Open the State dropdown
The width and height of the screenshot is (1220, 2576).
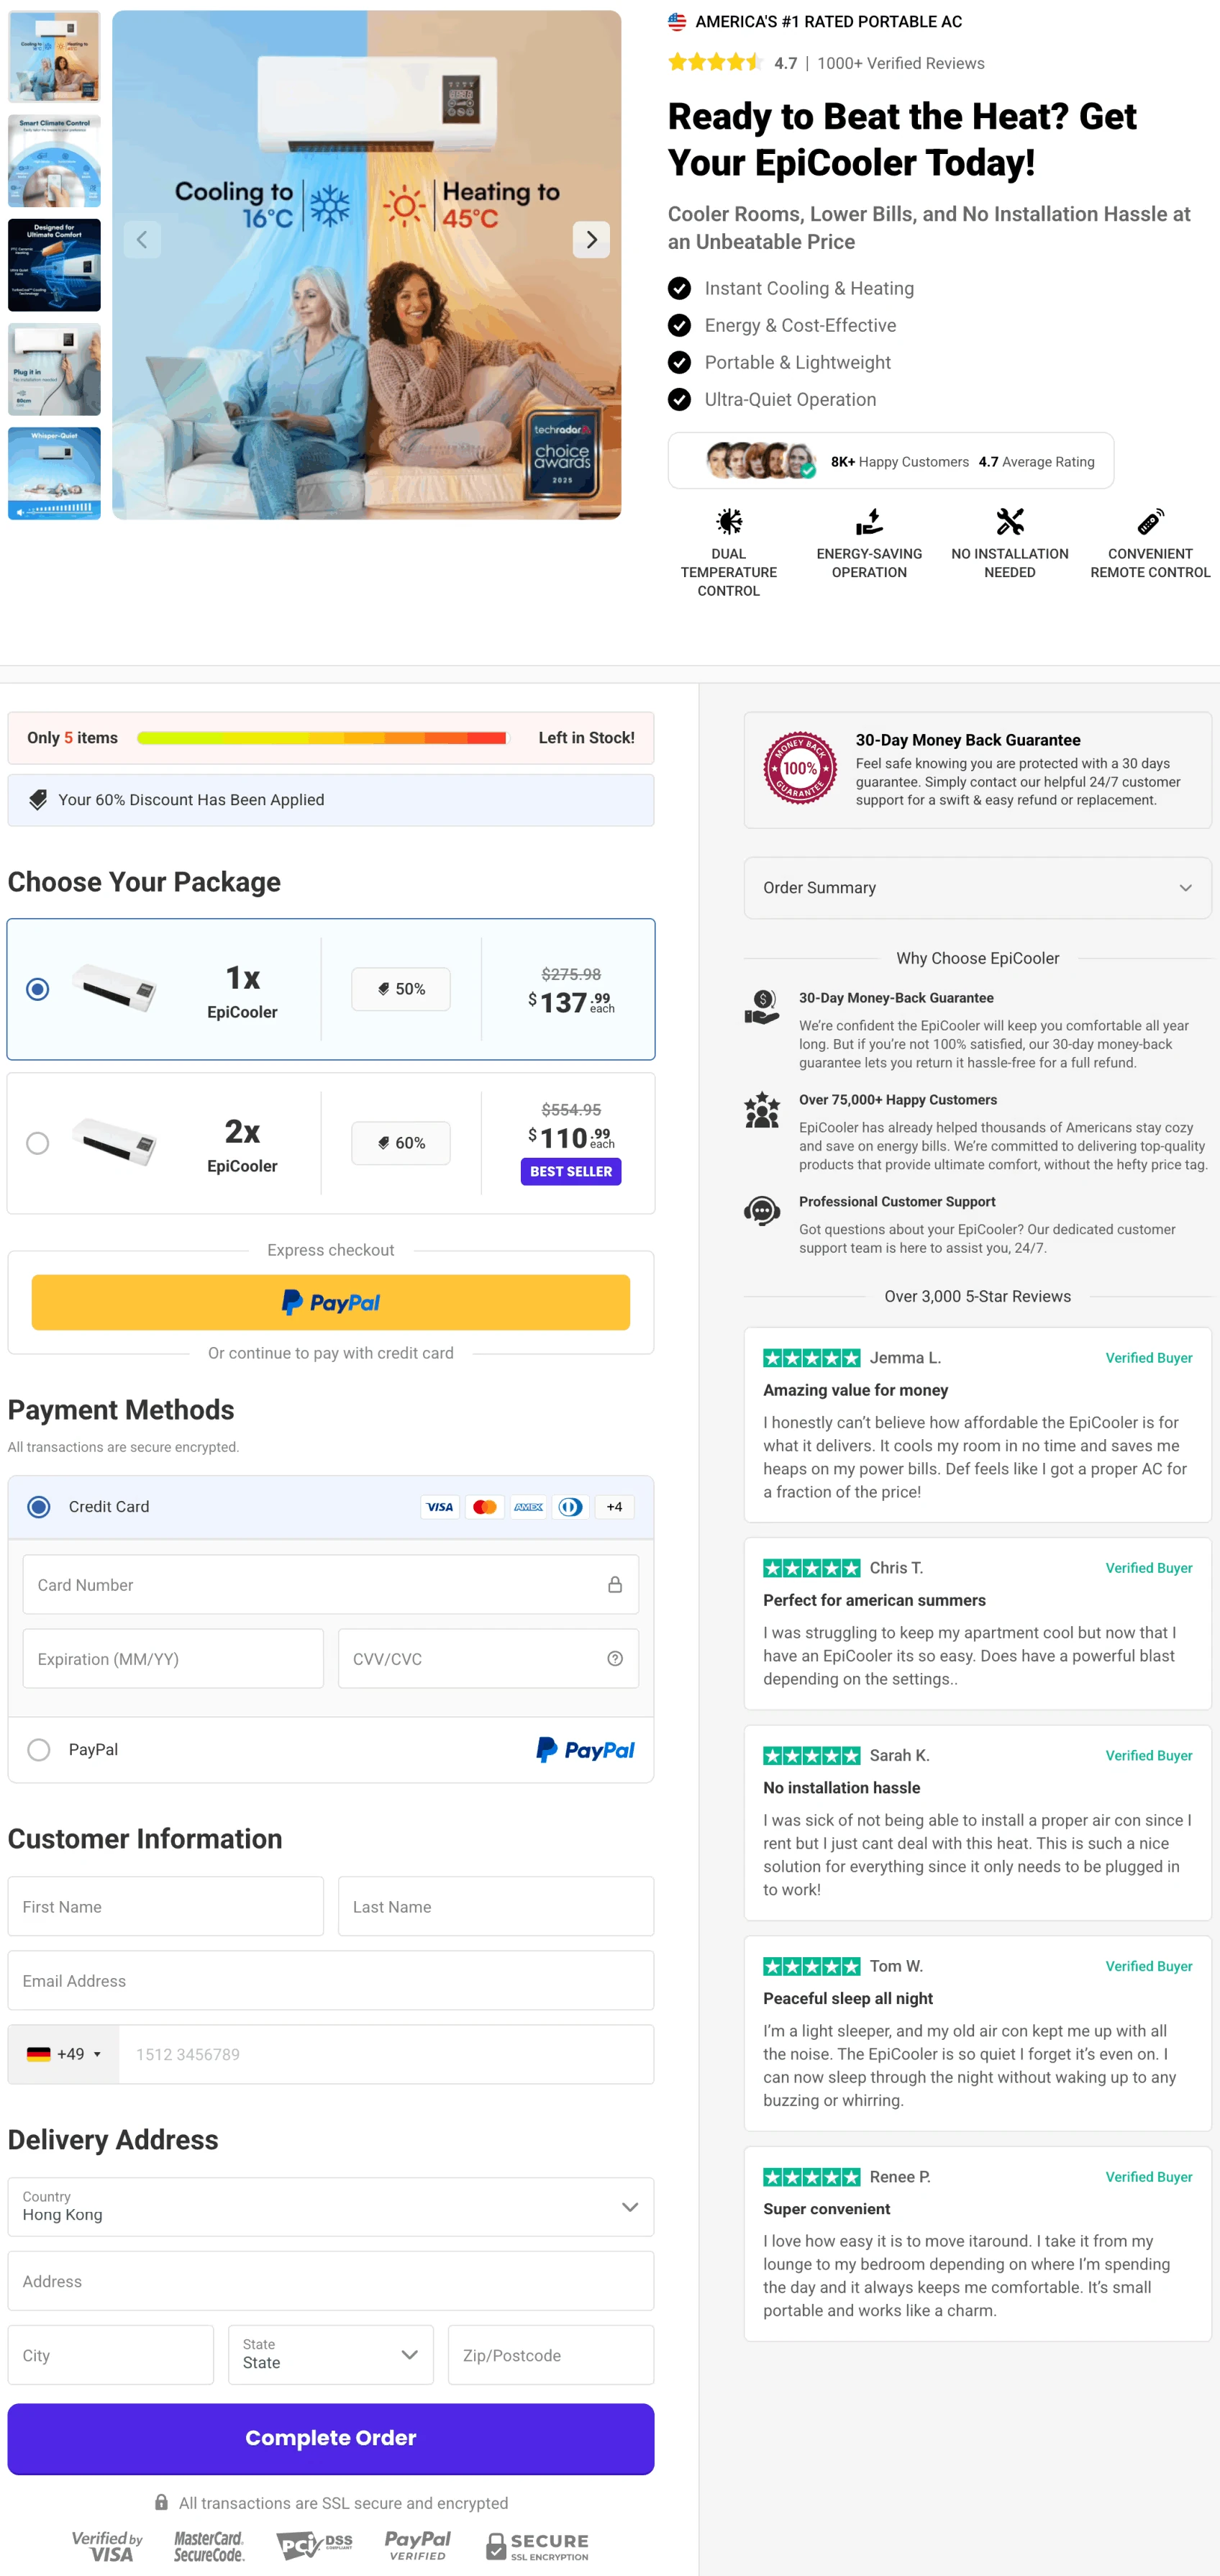pos(331,2354)
